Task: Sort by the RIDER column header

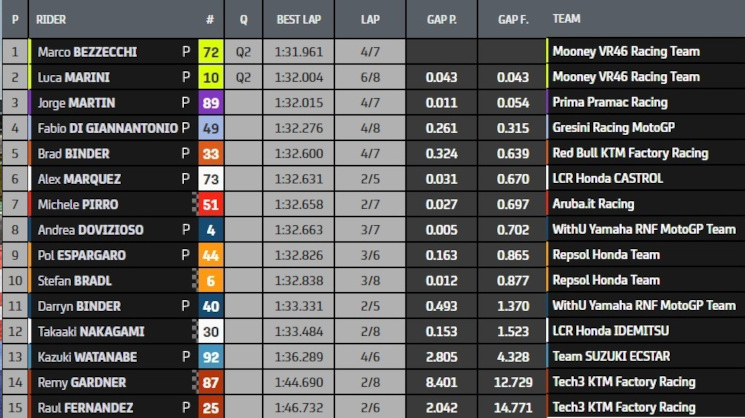Action: [x=51, y=19]
